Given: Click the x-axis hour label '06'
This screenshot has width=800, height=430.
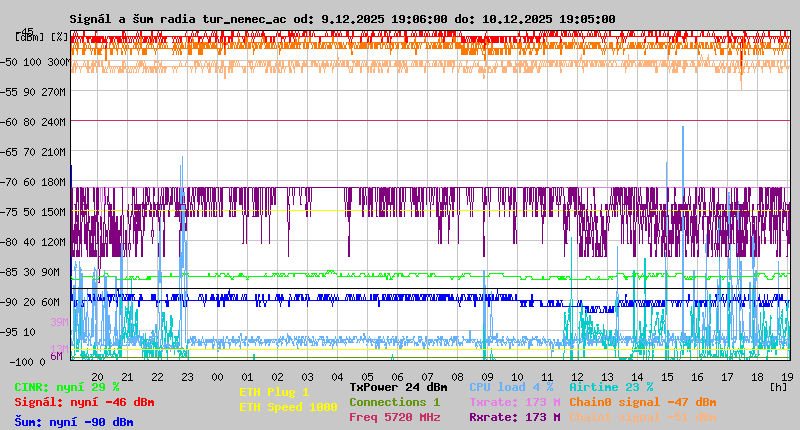Looking at the screenshot, I should [397, 377].
